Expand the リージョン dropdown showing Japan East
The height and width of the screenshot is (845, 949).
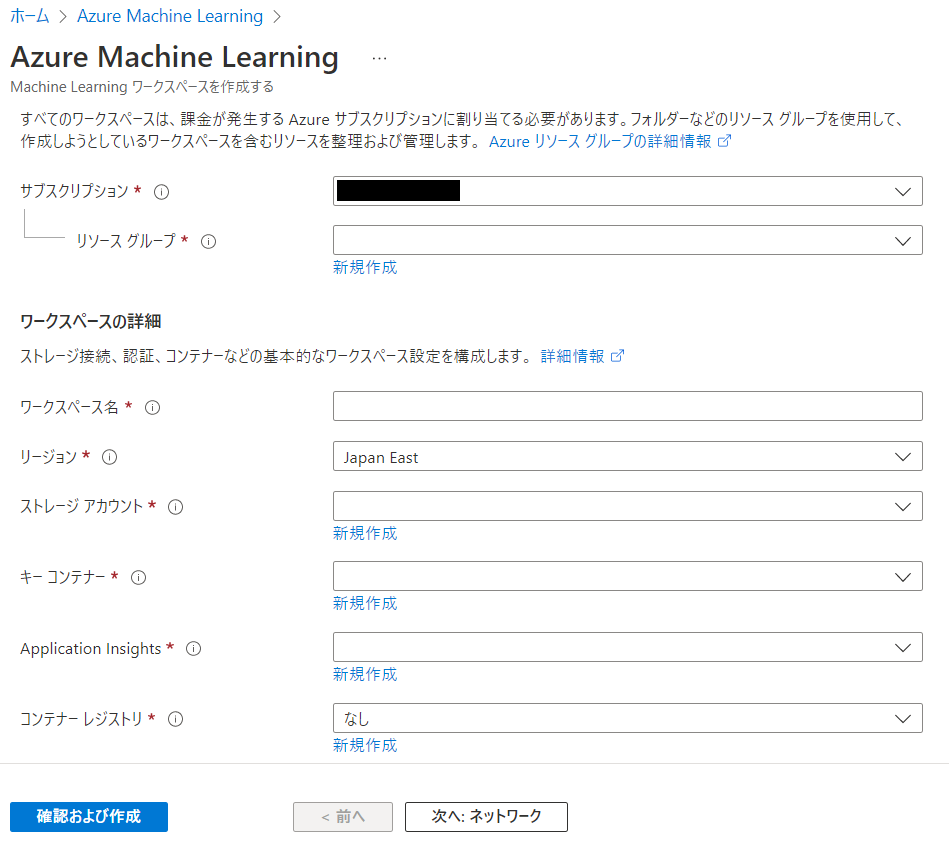(x=903, y=456)
